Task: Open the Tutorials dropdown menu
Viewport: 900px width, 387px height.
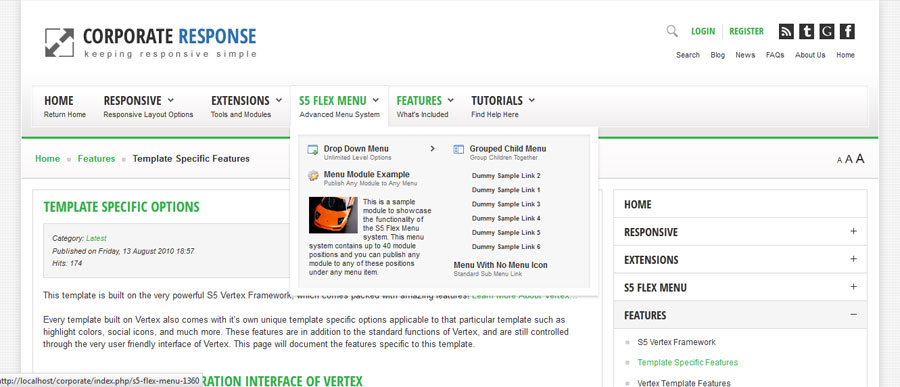Action: [503, 106]
